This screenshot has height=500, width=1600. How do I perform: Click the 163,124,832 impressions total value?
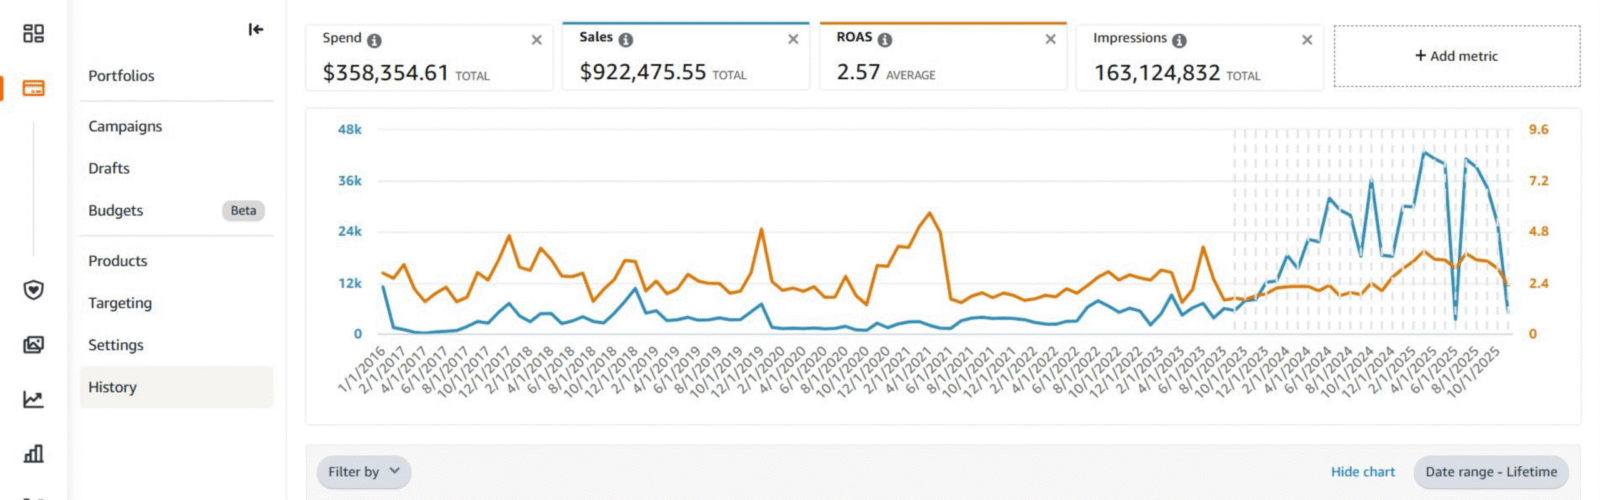pyautogui.click(x=1157, y=73)
